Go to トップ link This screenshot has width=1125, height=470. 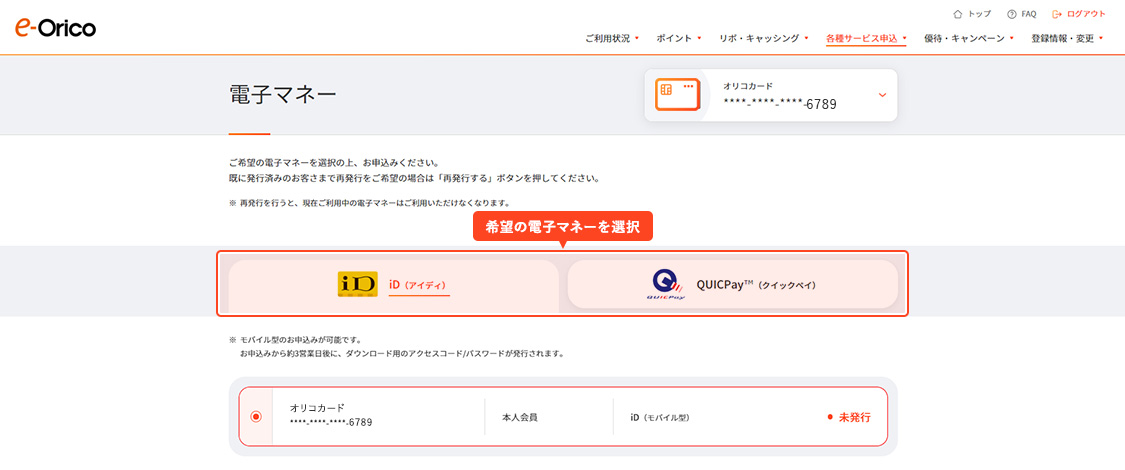pyautogui.click(x=979, y=14)
